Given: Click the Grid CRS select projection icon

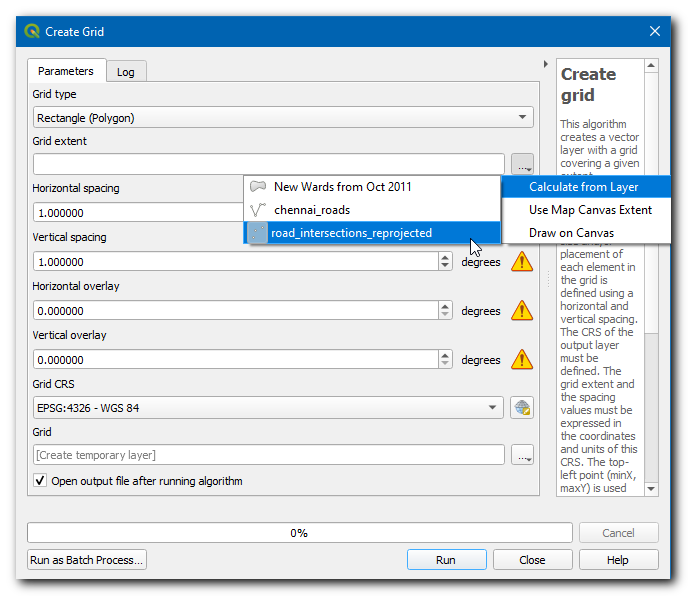Looking at the screenshot, I should (521, 407).
